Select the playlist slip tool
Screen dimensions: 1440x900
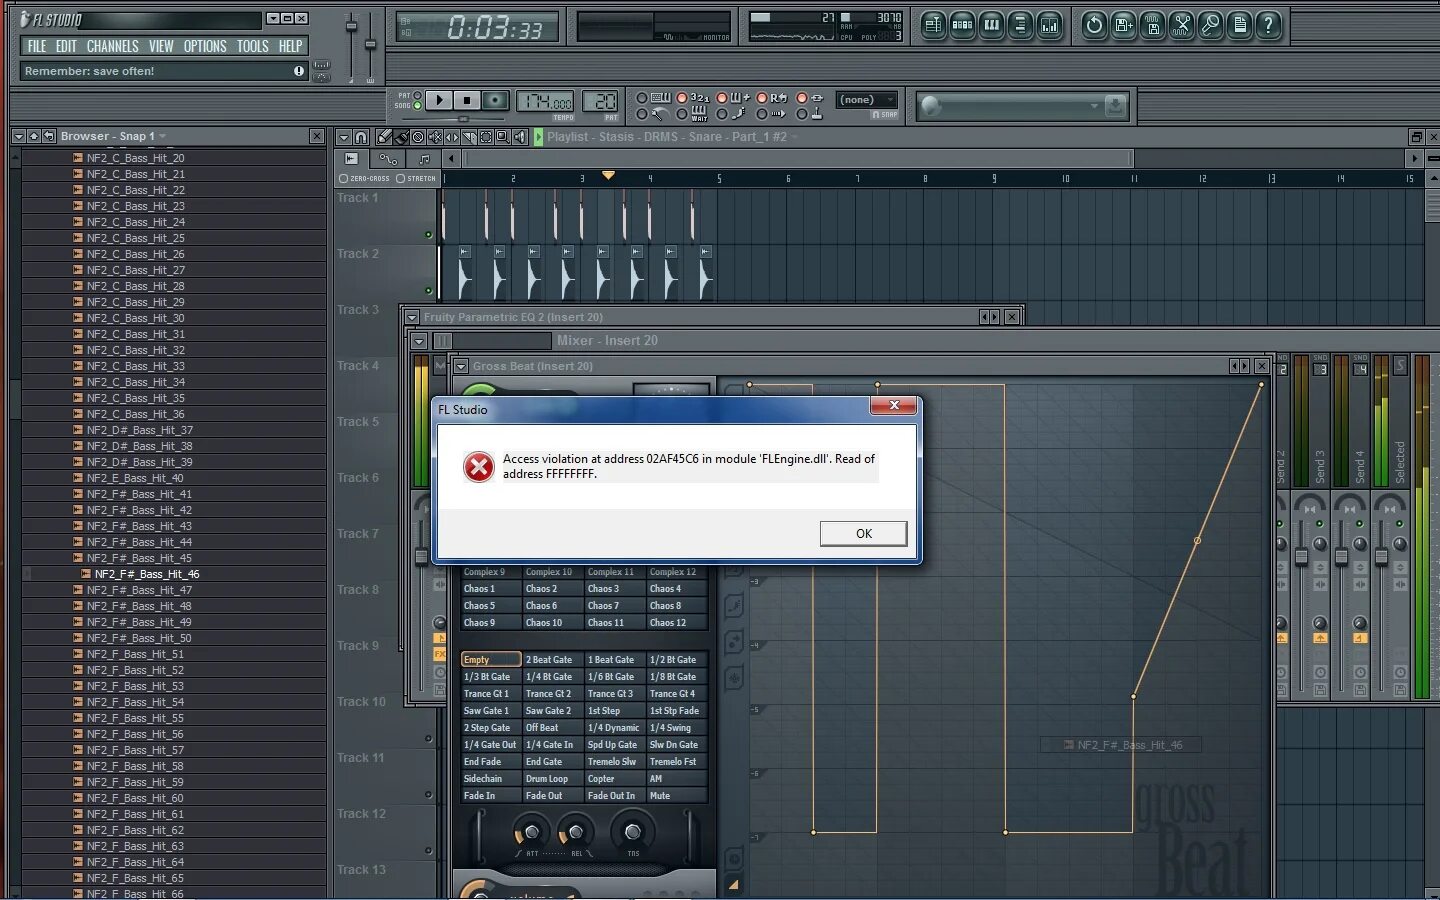point(452,137)
